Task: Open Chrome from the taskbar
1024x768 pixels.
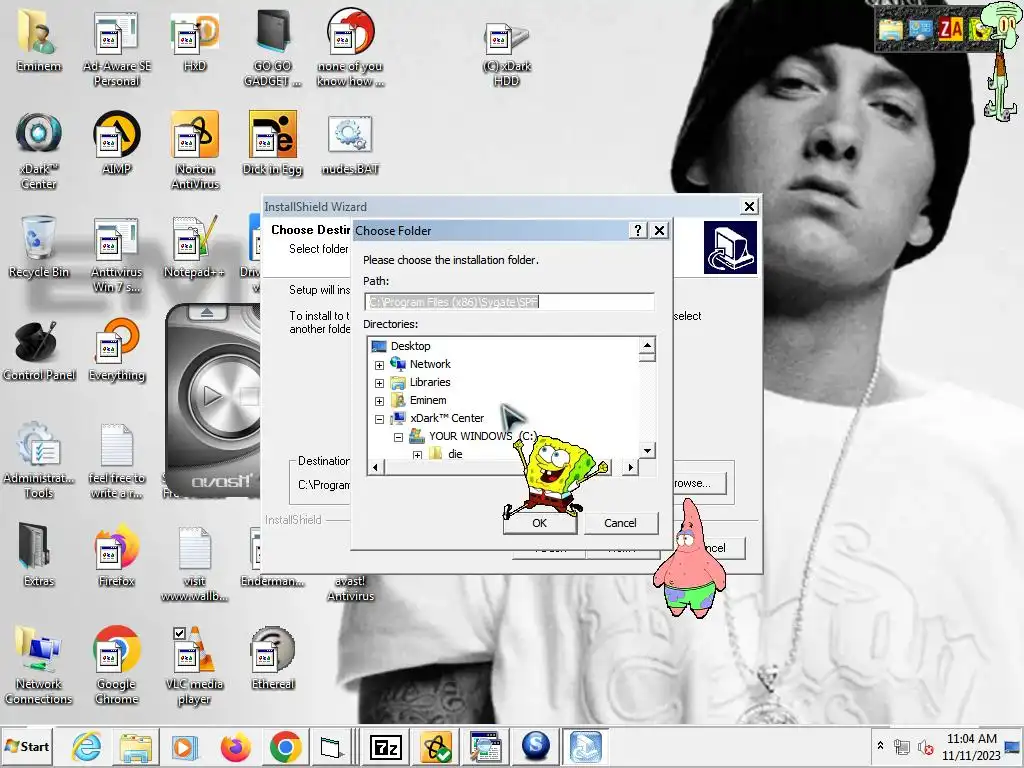Action: click(x=285, y=746)
